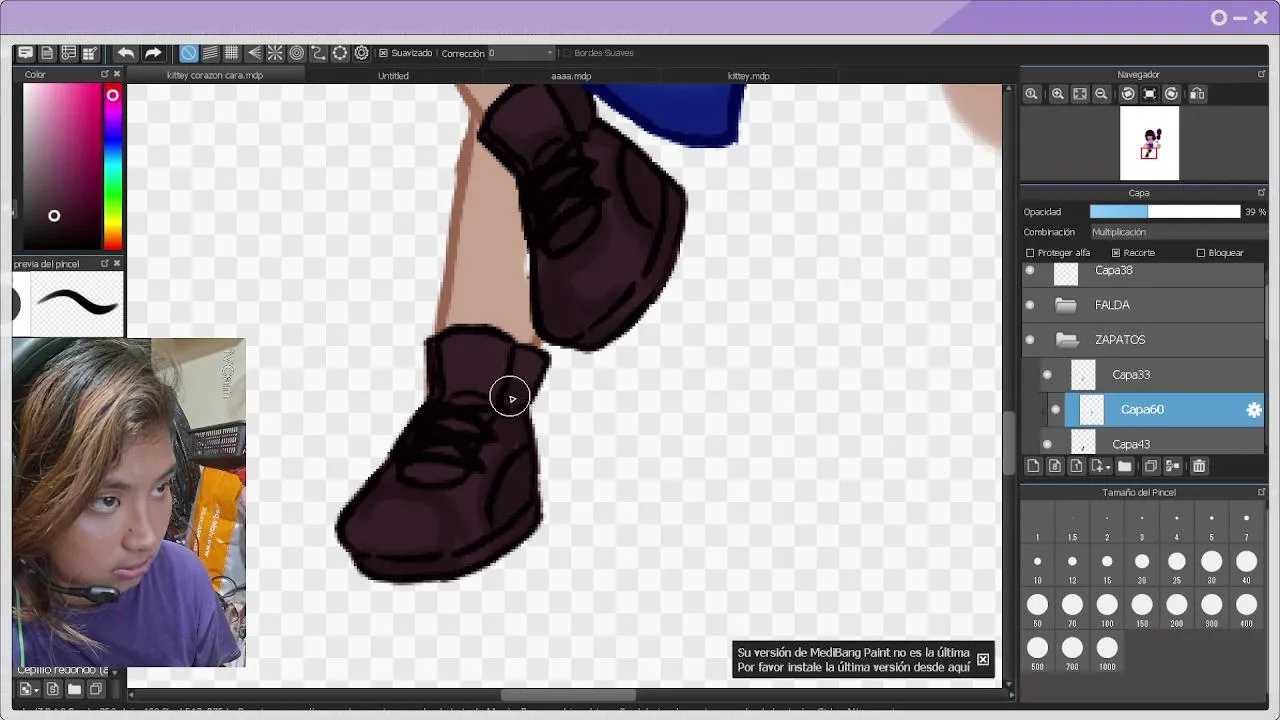Screen dimensions: 1280x720
Task: Expand the FALDA folder
Action: coord(1066,305)
